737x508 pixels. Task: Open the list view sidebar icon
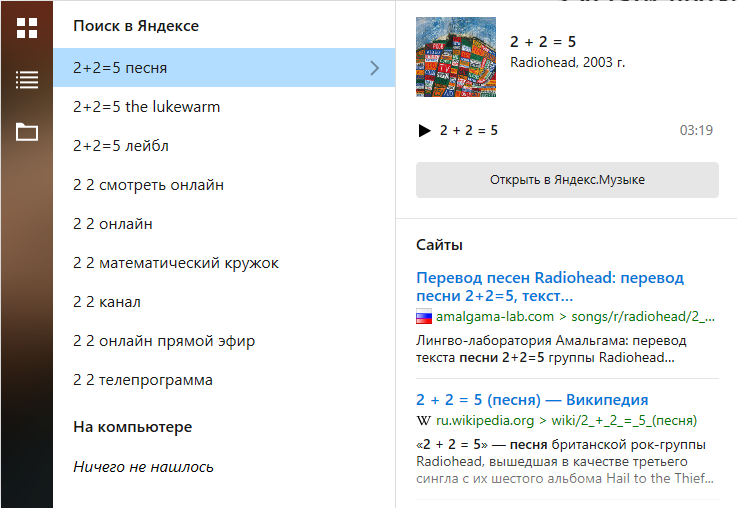point(27,80)
